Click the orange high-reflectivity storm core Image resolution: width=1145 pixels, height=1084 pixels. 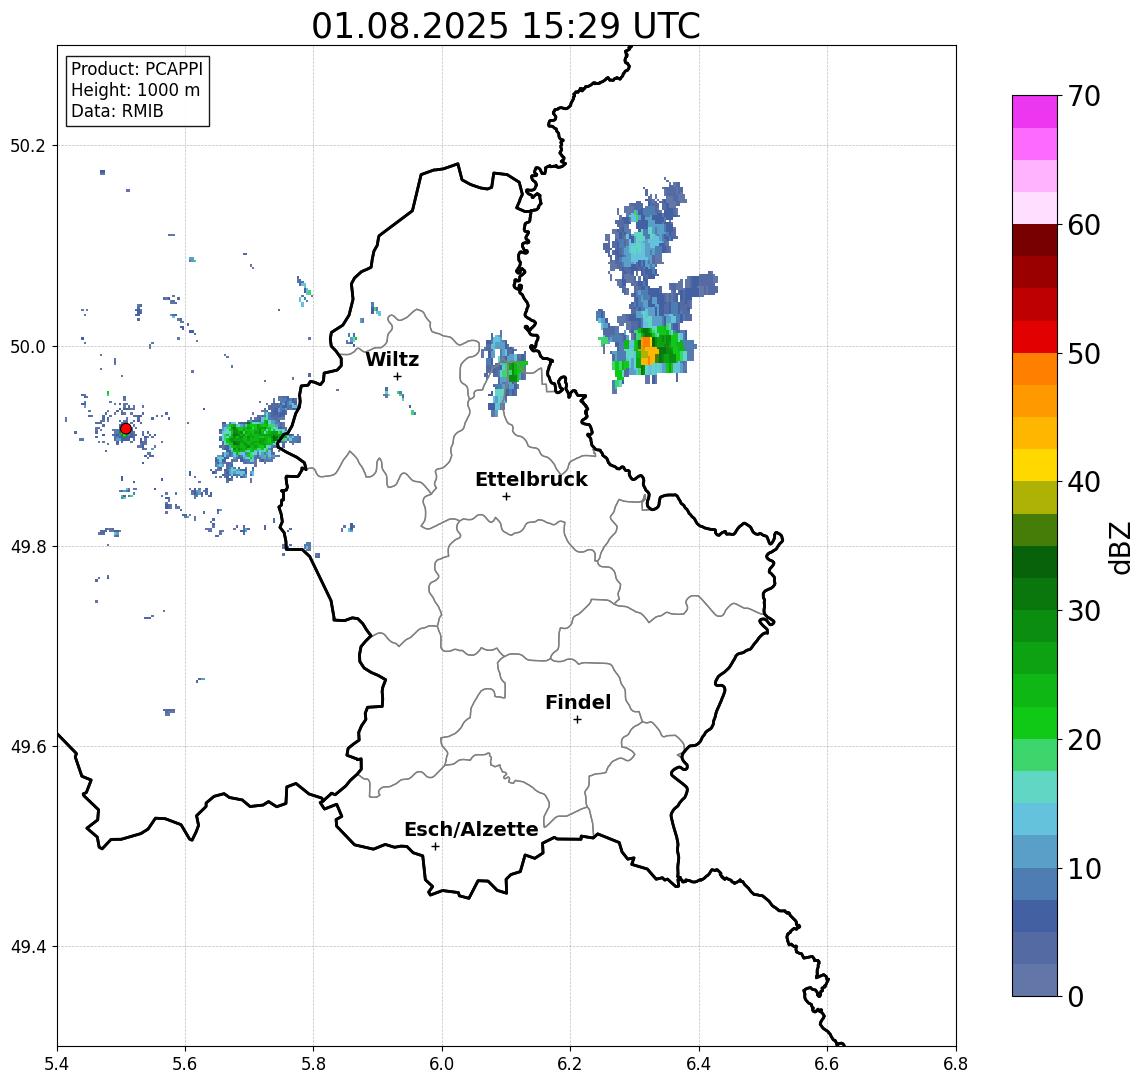click(x=648, y=351)
